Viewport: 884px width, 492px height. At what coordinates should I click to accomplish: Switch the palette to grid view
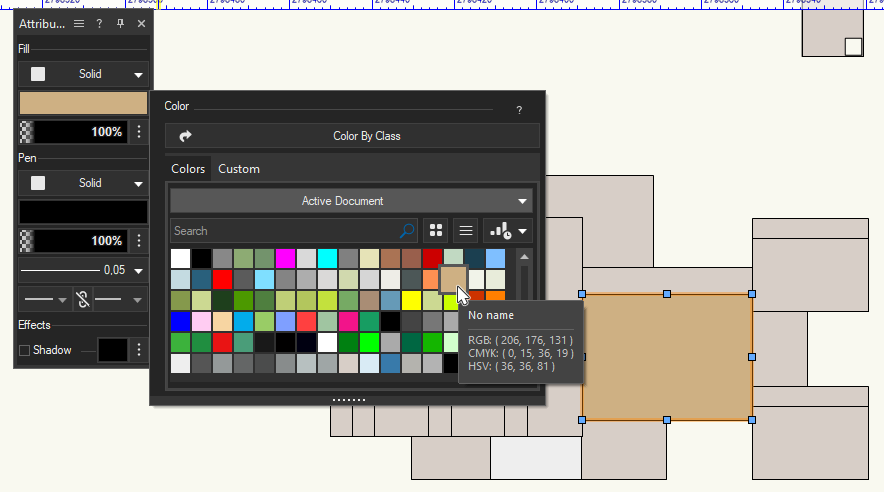click(x=436, y=230)
